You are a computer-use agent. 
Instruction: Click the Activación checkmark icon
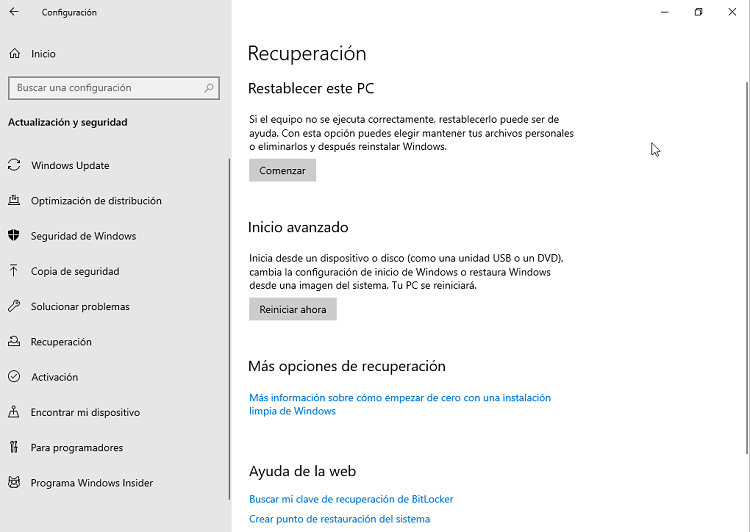coord(14,377)
